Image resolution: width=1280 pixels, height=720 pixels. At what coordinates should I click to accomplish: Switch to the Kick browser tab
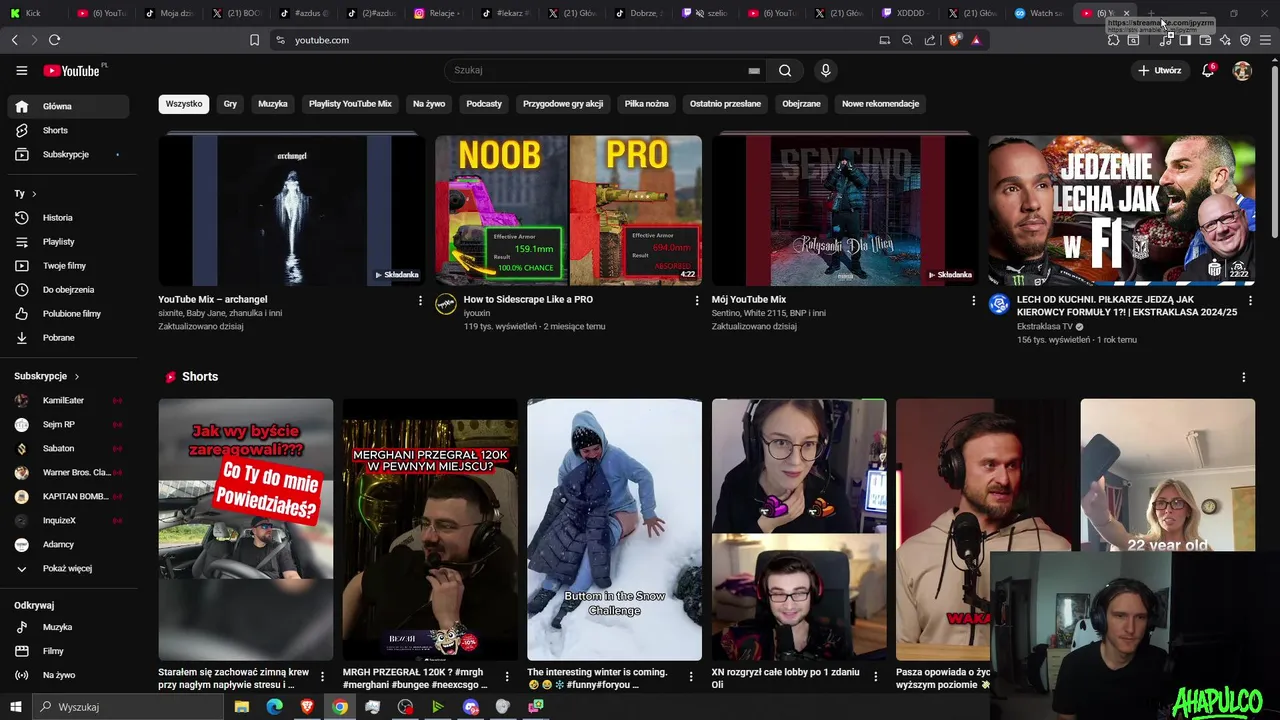coord(33,13)
